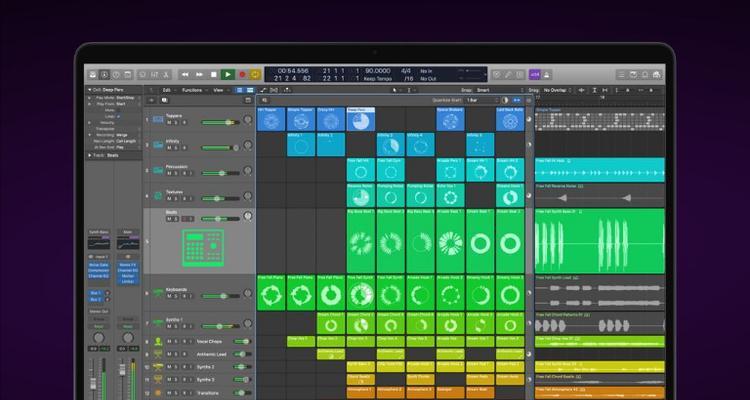Select the Free Fall Synth Bass region in the timeline
Image resolution: width=750 pixels, height=400 pixels.
pyautogui.click(x=600, y=241)
